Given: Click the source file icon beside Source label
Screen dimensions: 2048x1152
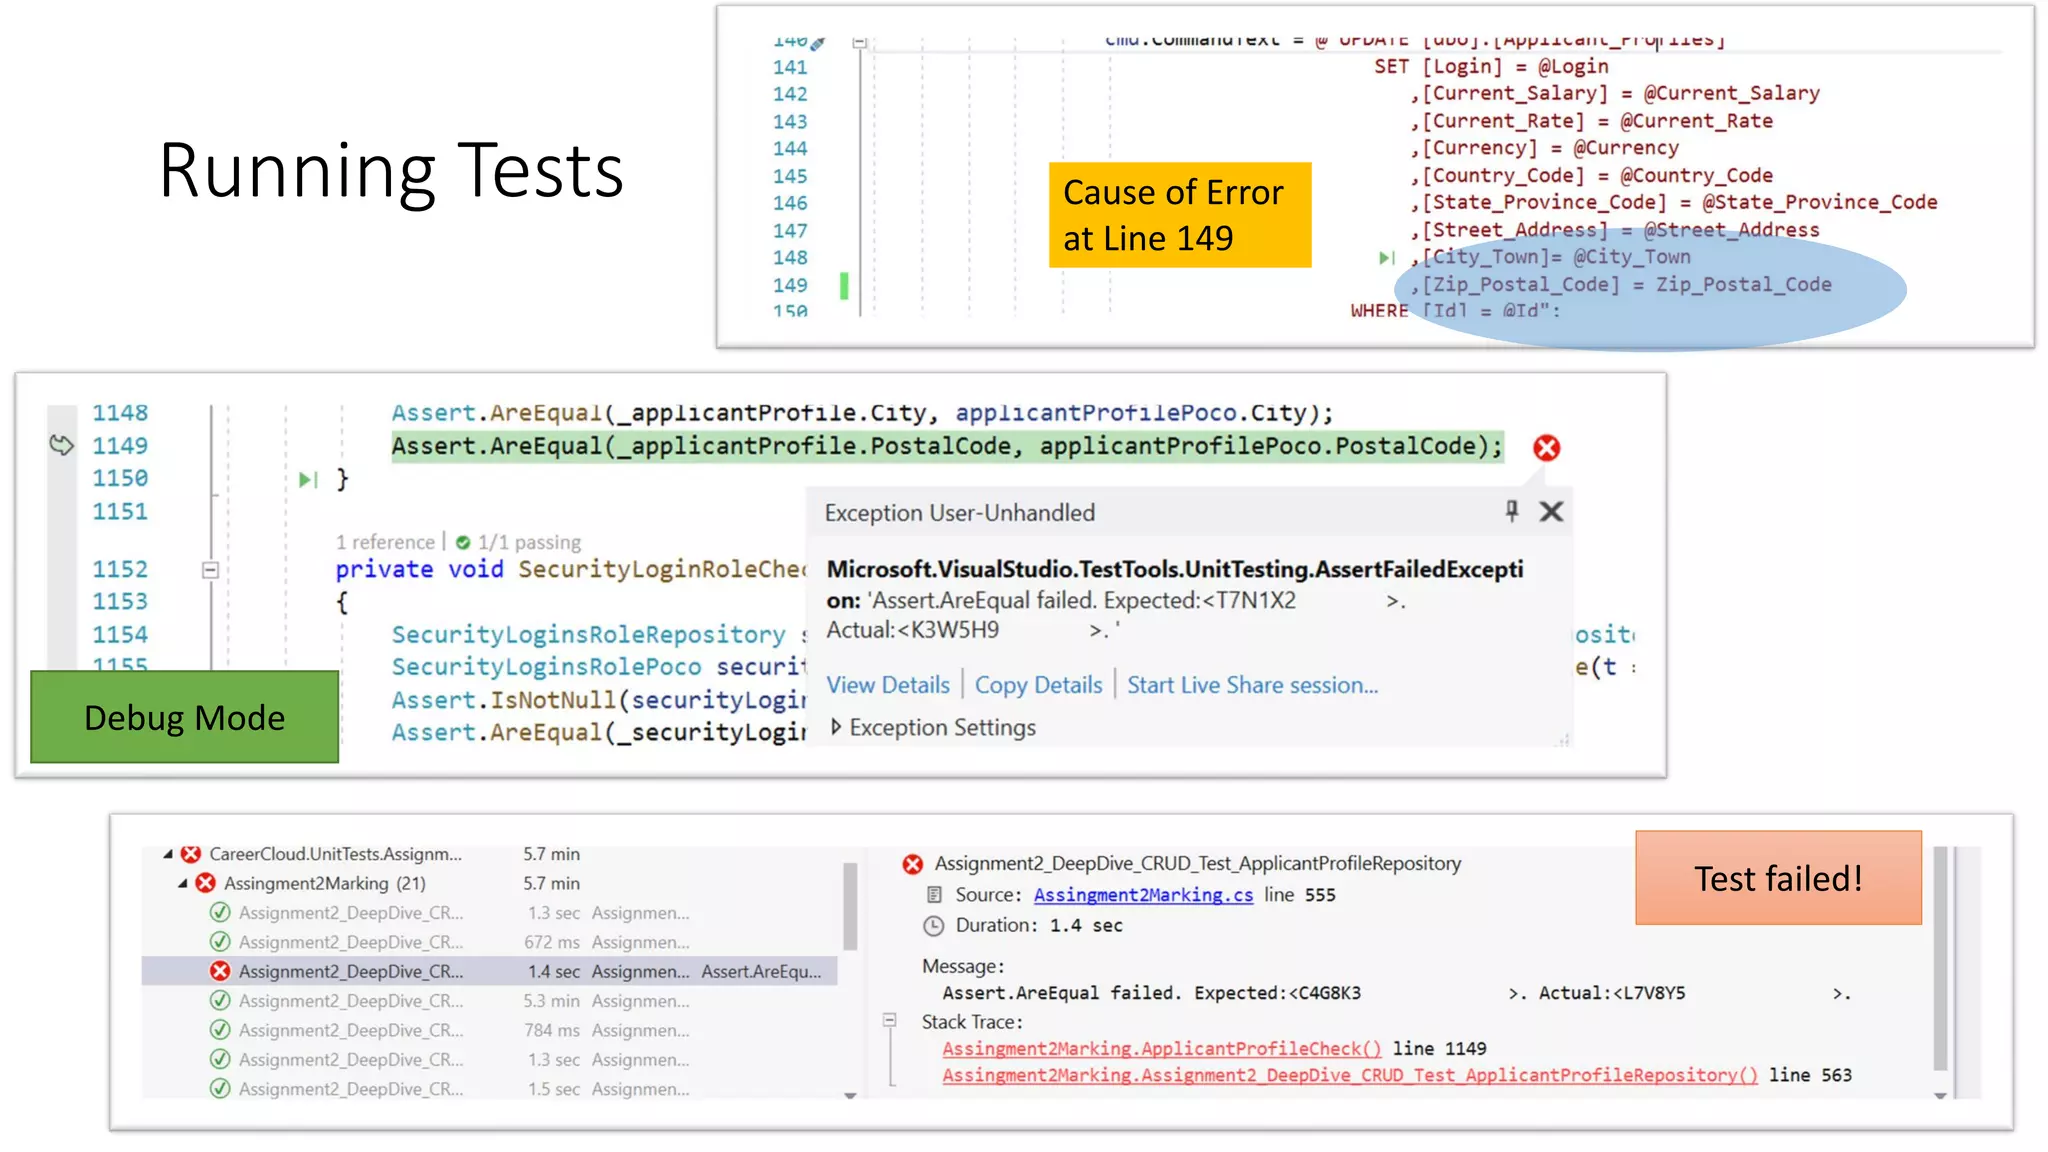Looking at the screenshot, I should pyautogui.click(x=934, y=895).
